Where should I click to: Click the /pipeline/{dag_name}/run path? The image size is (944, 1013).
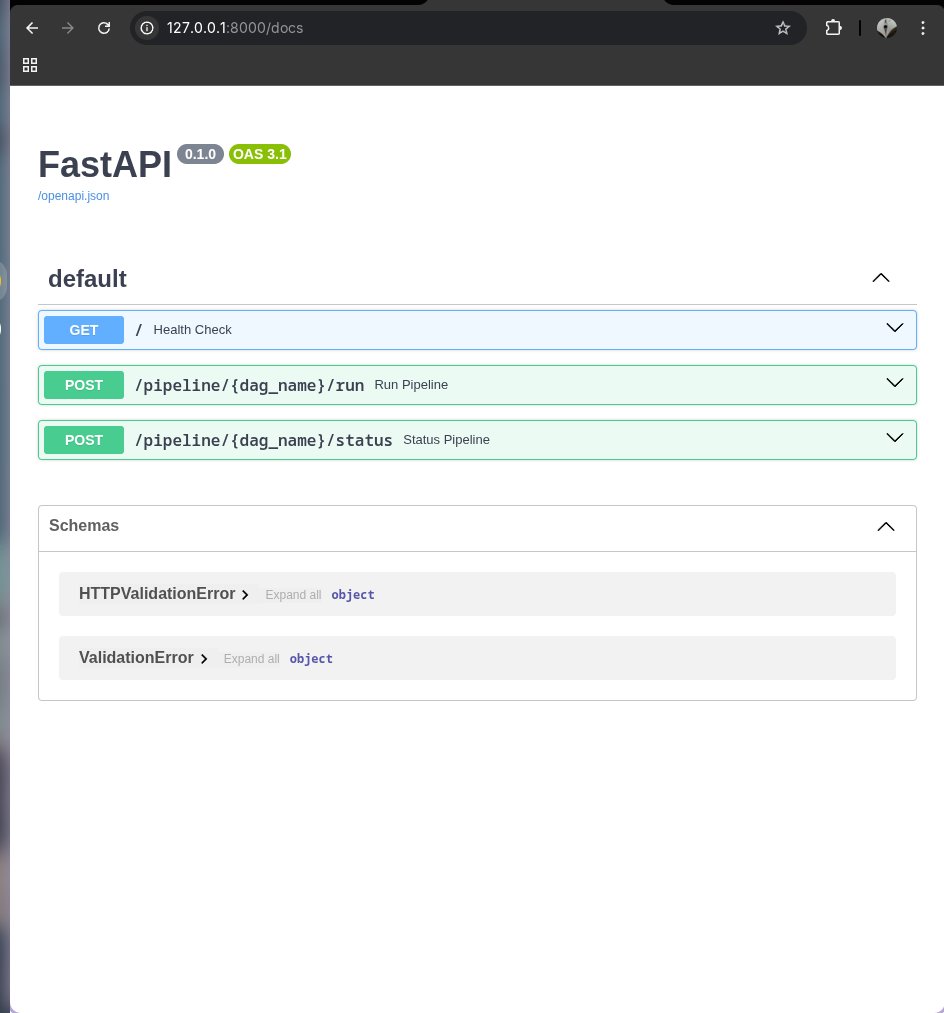click(249, 385)
